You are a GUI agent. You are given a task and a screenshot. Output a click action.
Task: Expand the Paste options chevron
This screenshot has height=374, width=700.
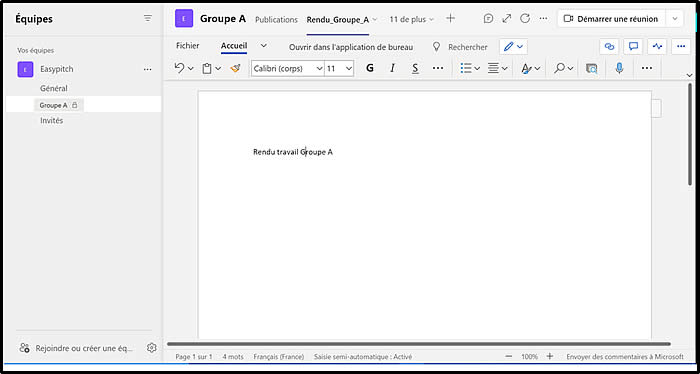(x=218, y=69)
